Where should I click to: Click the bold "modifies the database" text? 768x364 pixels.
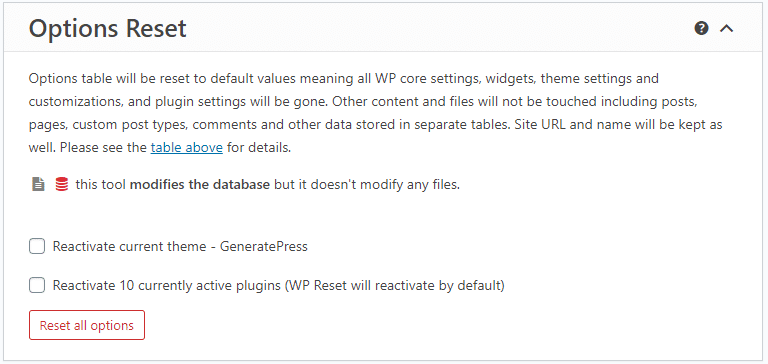pos(200,185)
